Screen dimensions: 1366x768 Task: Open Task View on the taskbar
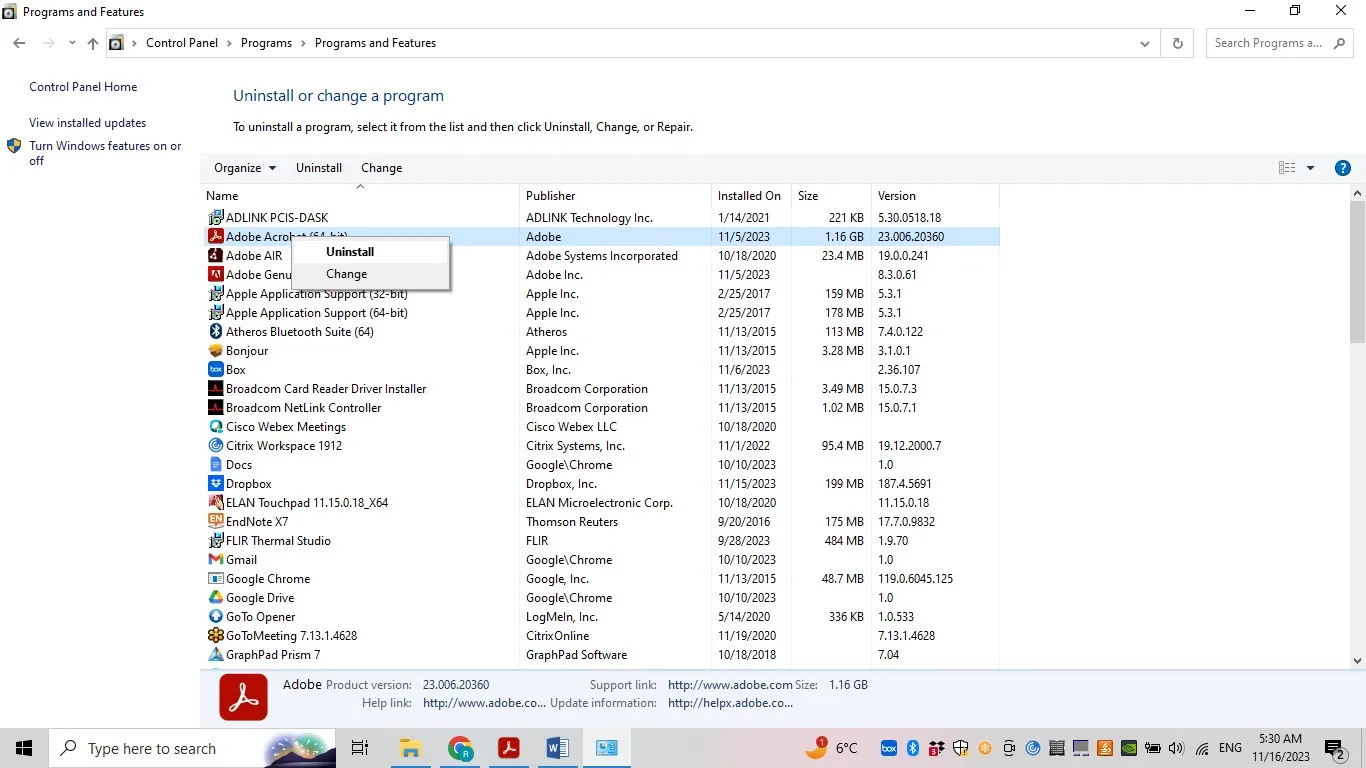coord(360,748)
